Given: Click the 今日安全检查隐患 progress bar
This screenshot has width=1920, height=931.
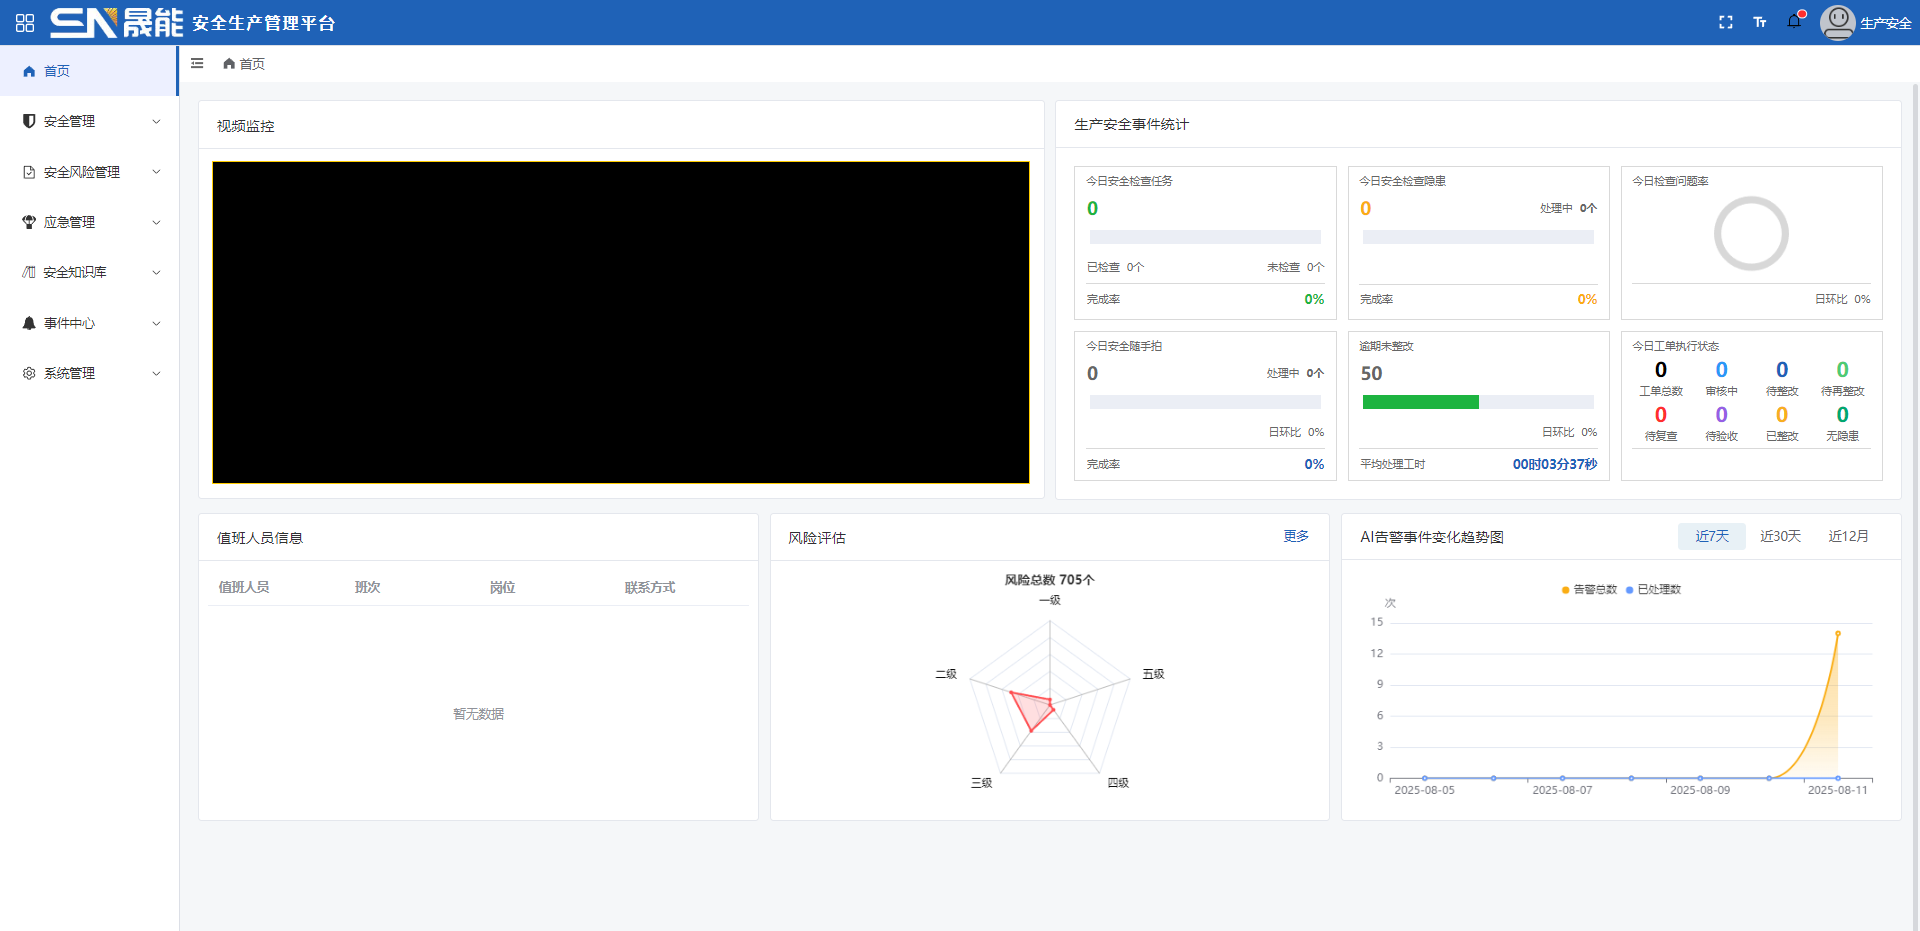Looking at the screenshot, I should point(1478,237).
